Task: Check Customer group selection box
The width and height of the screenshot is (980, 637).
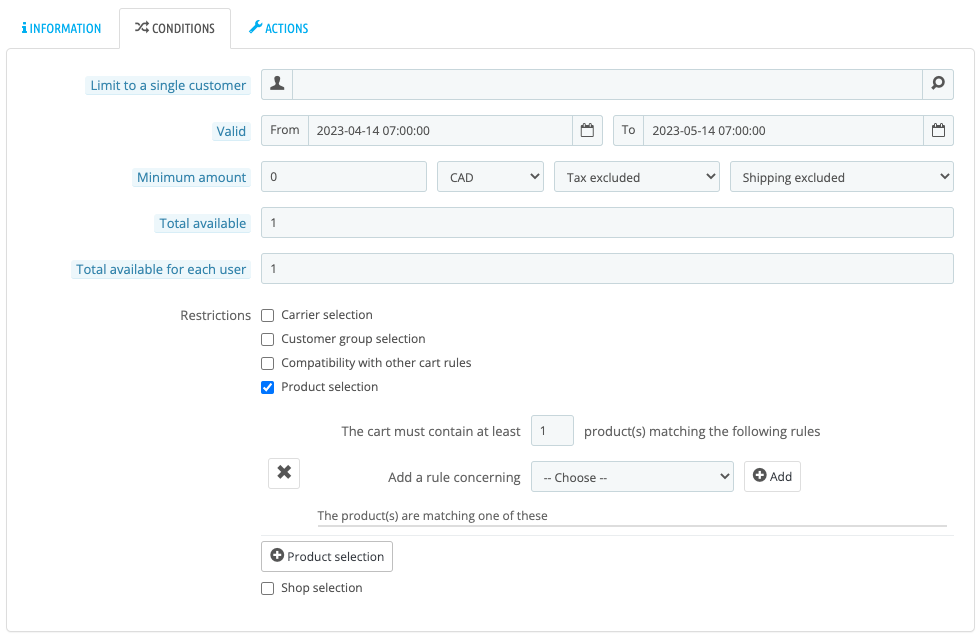Action: [x=267, y=339]
